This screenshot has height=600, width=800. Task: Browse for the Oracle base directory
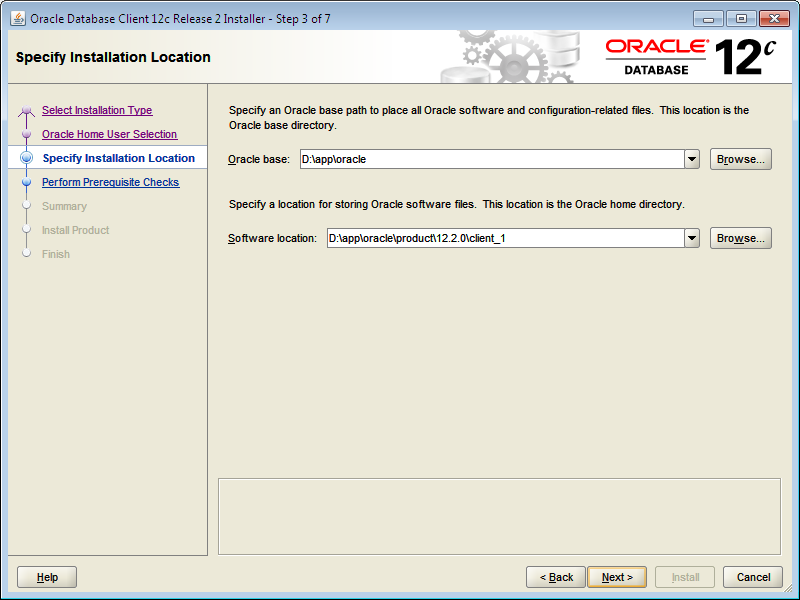point(740,158)
